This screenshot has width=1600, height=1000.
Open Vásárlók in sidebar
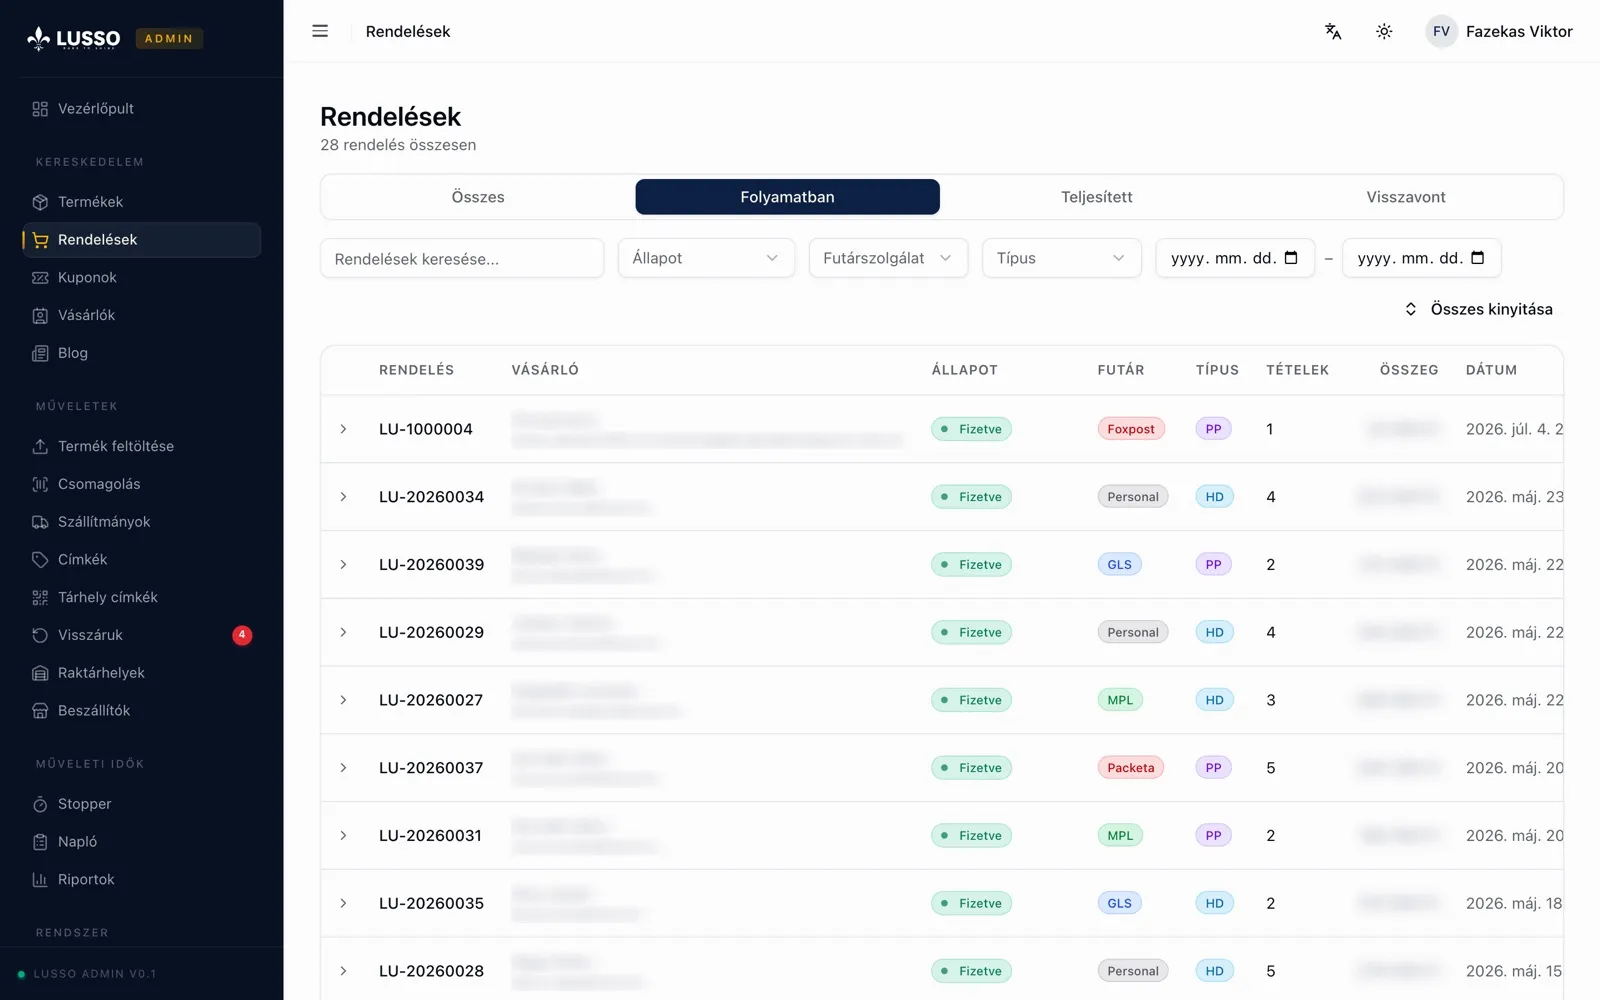141,315
